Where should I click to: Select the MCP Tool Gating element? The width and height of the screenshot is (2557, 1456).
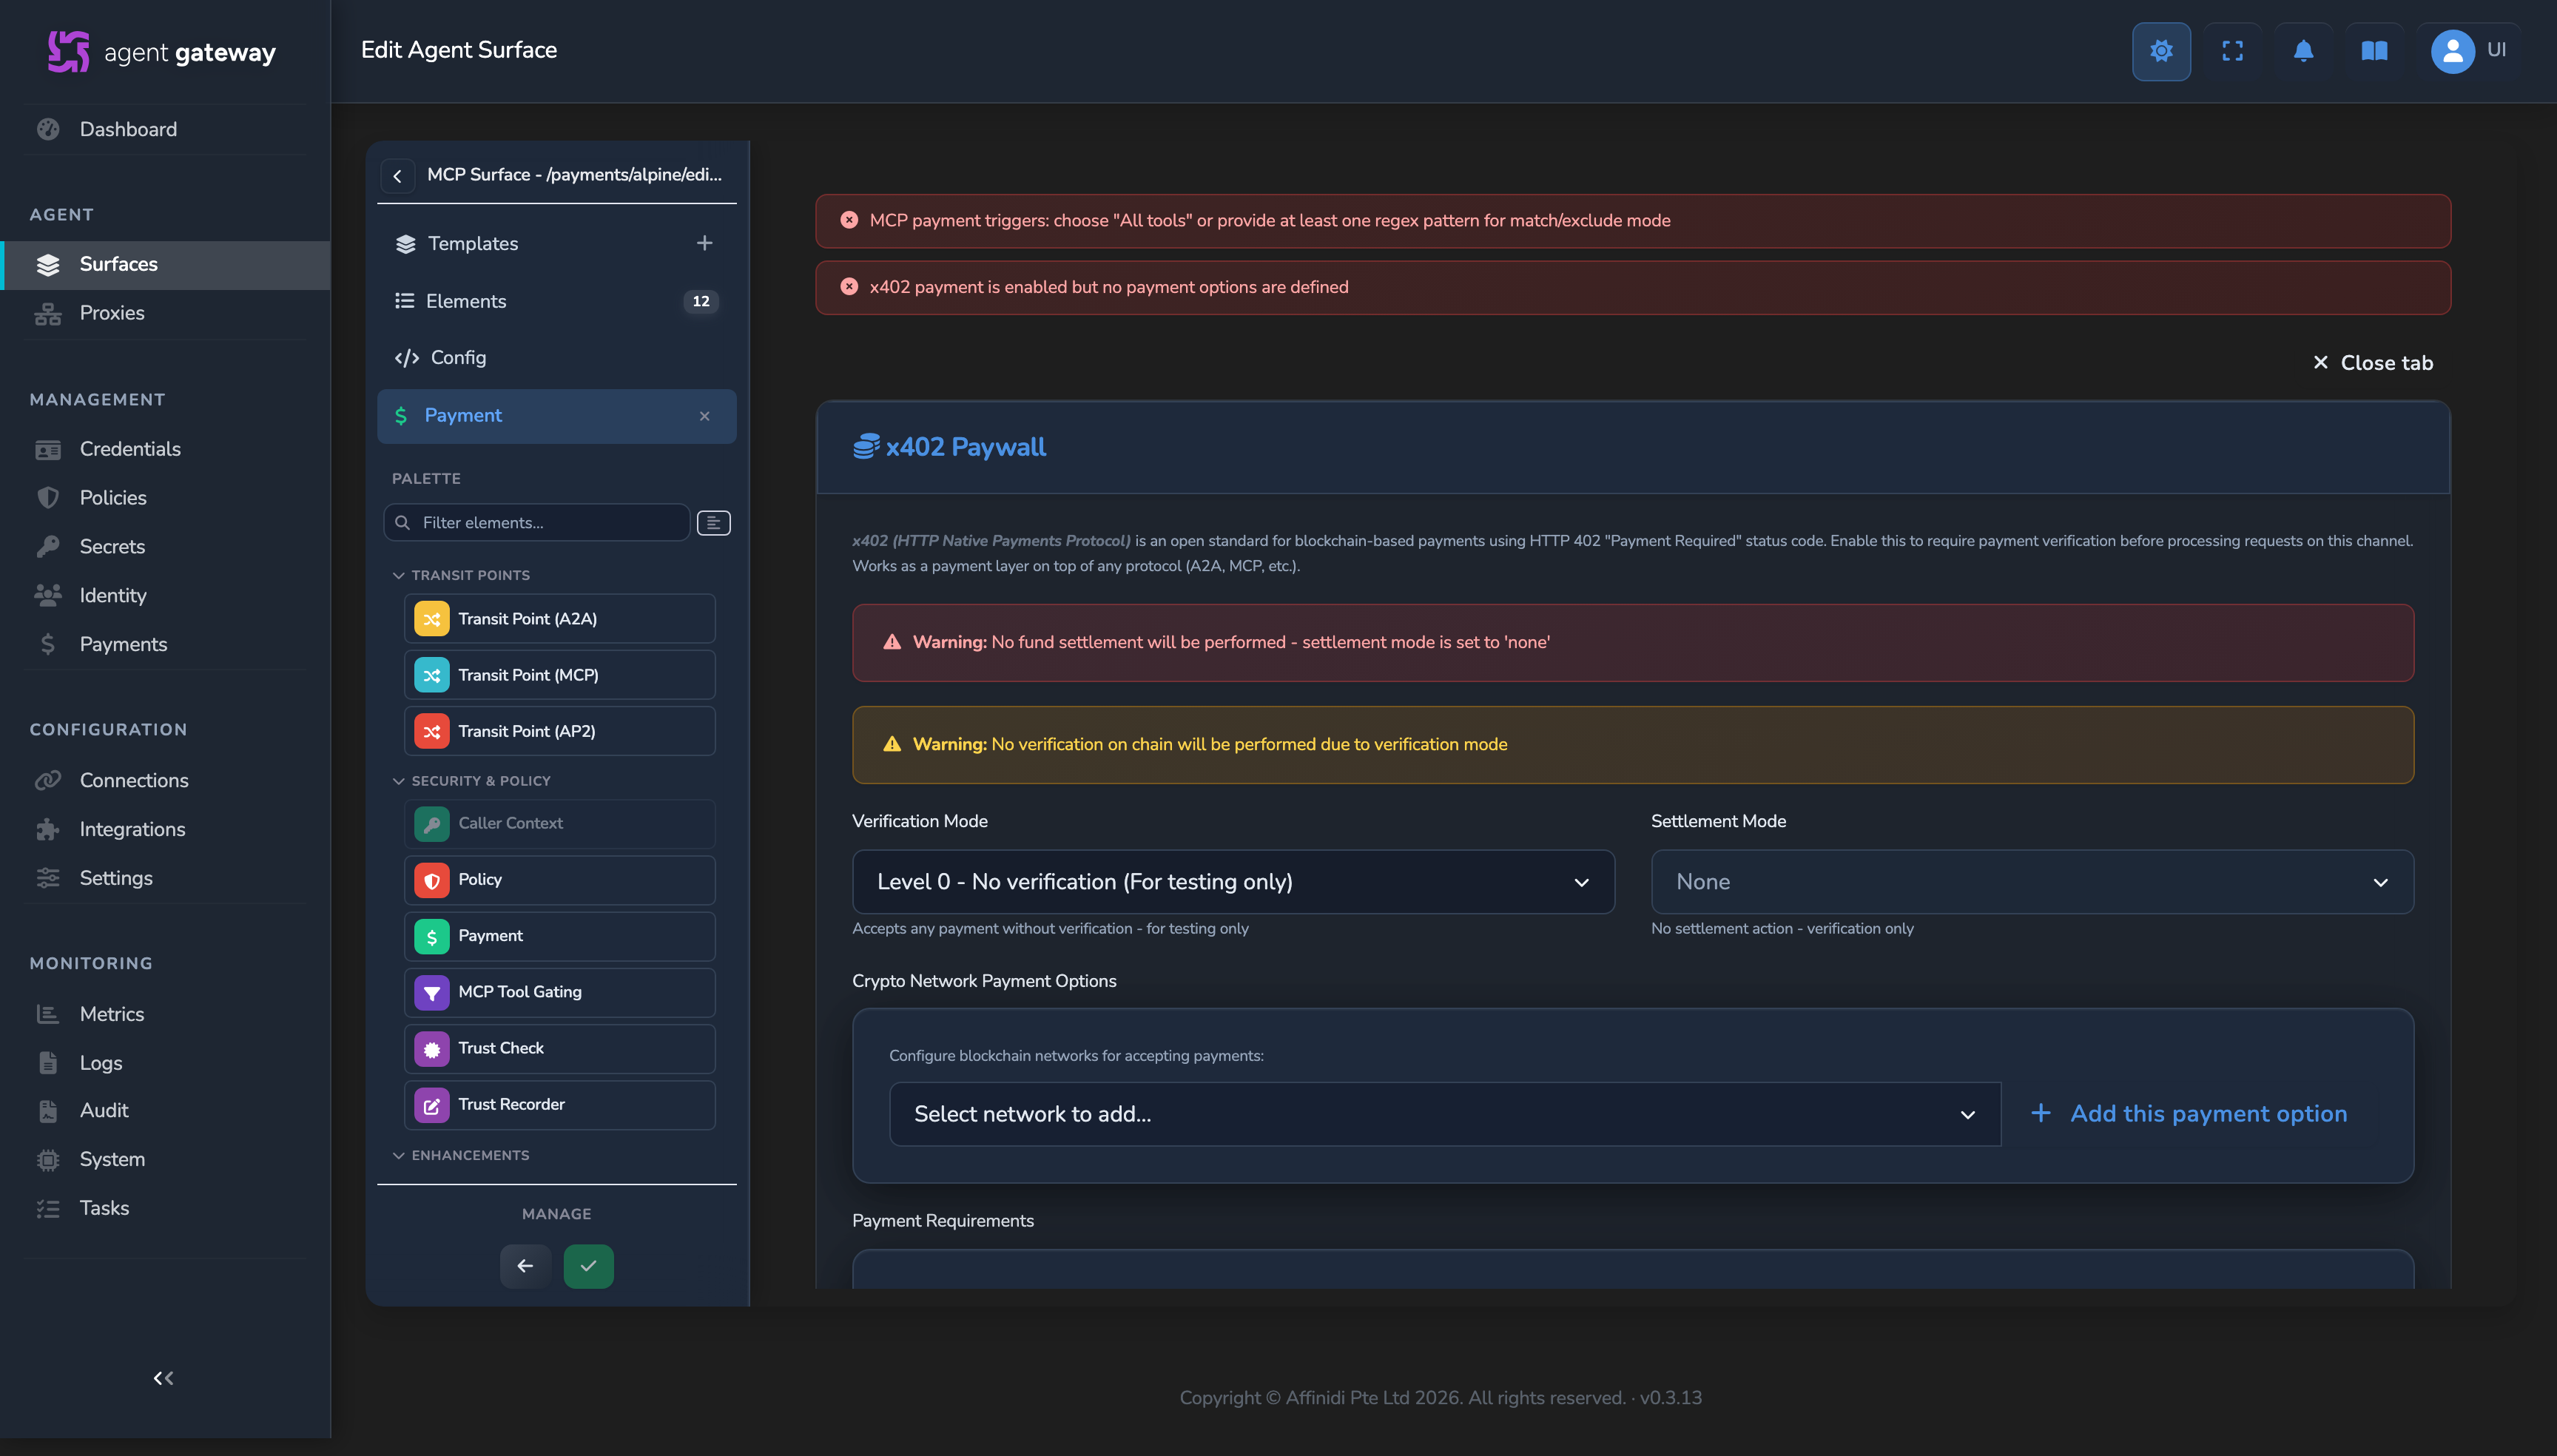pos(559,992)
